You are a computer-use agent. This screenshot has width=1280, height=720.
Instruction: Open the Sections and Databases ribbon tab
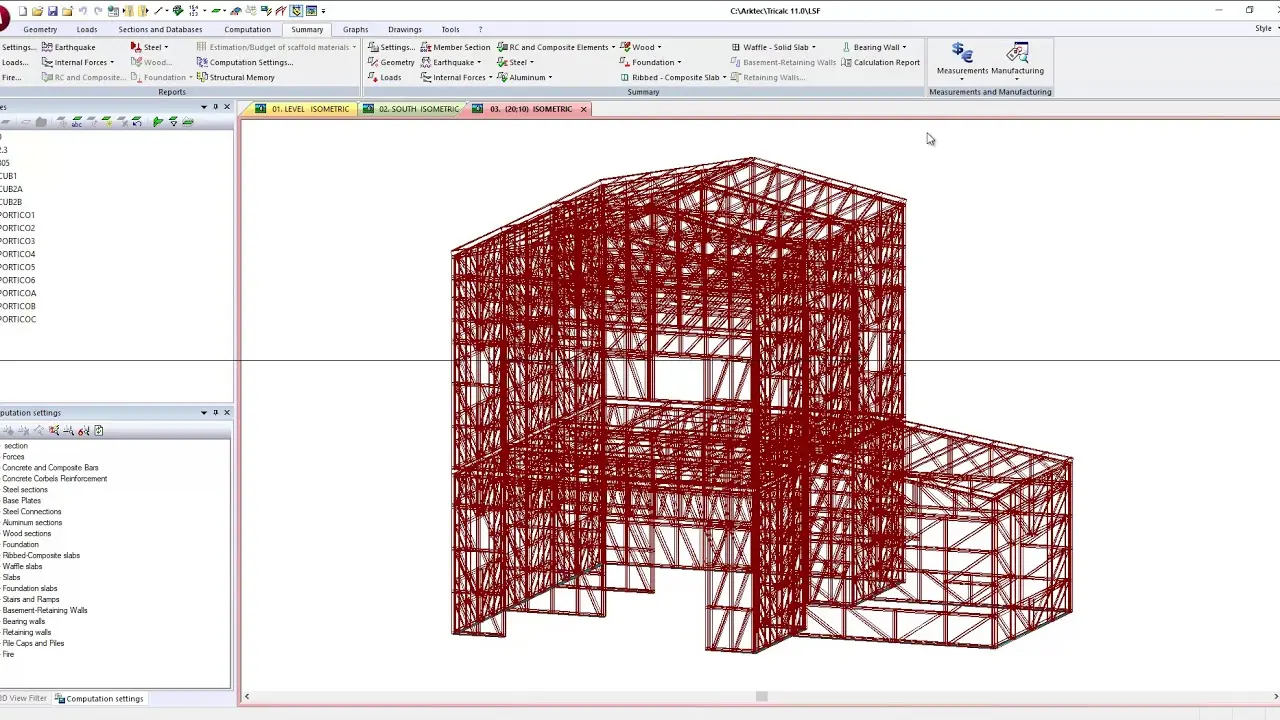[x=160, y=29]
